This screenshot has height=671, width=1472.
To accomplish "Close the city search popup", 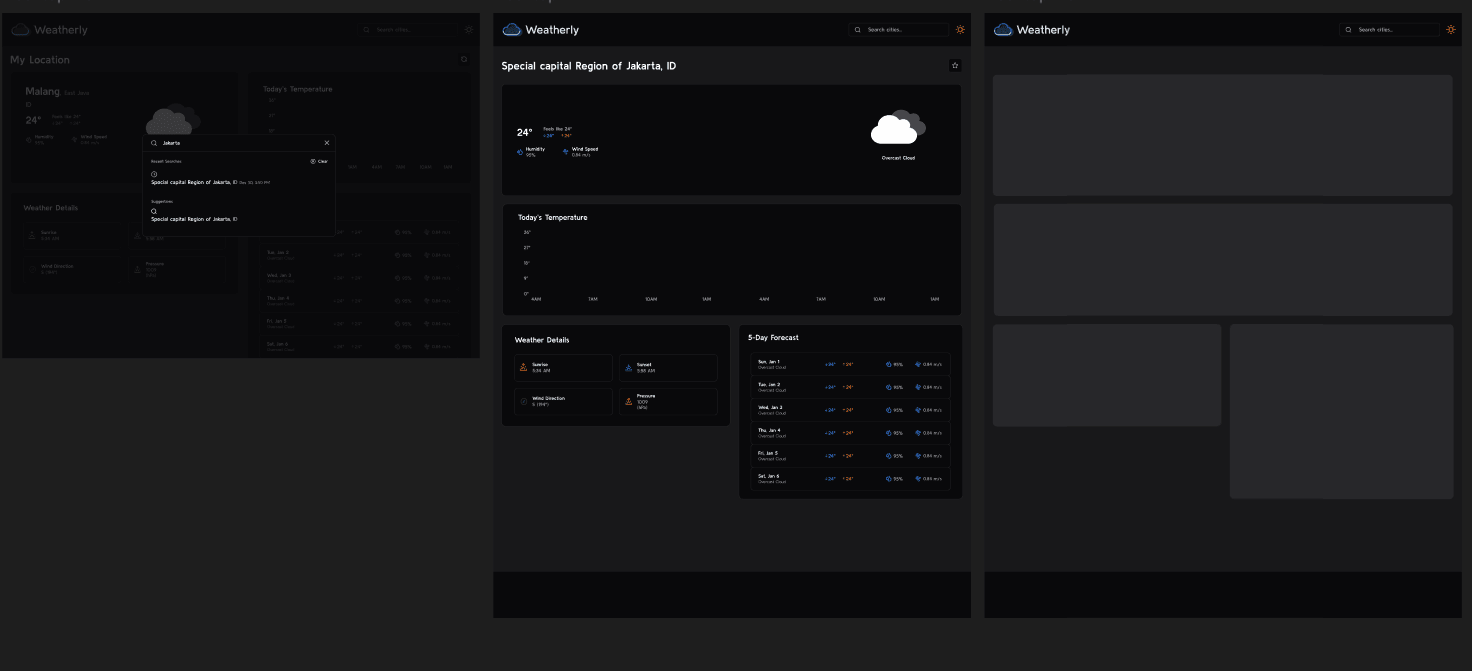I will coord(326,142).
